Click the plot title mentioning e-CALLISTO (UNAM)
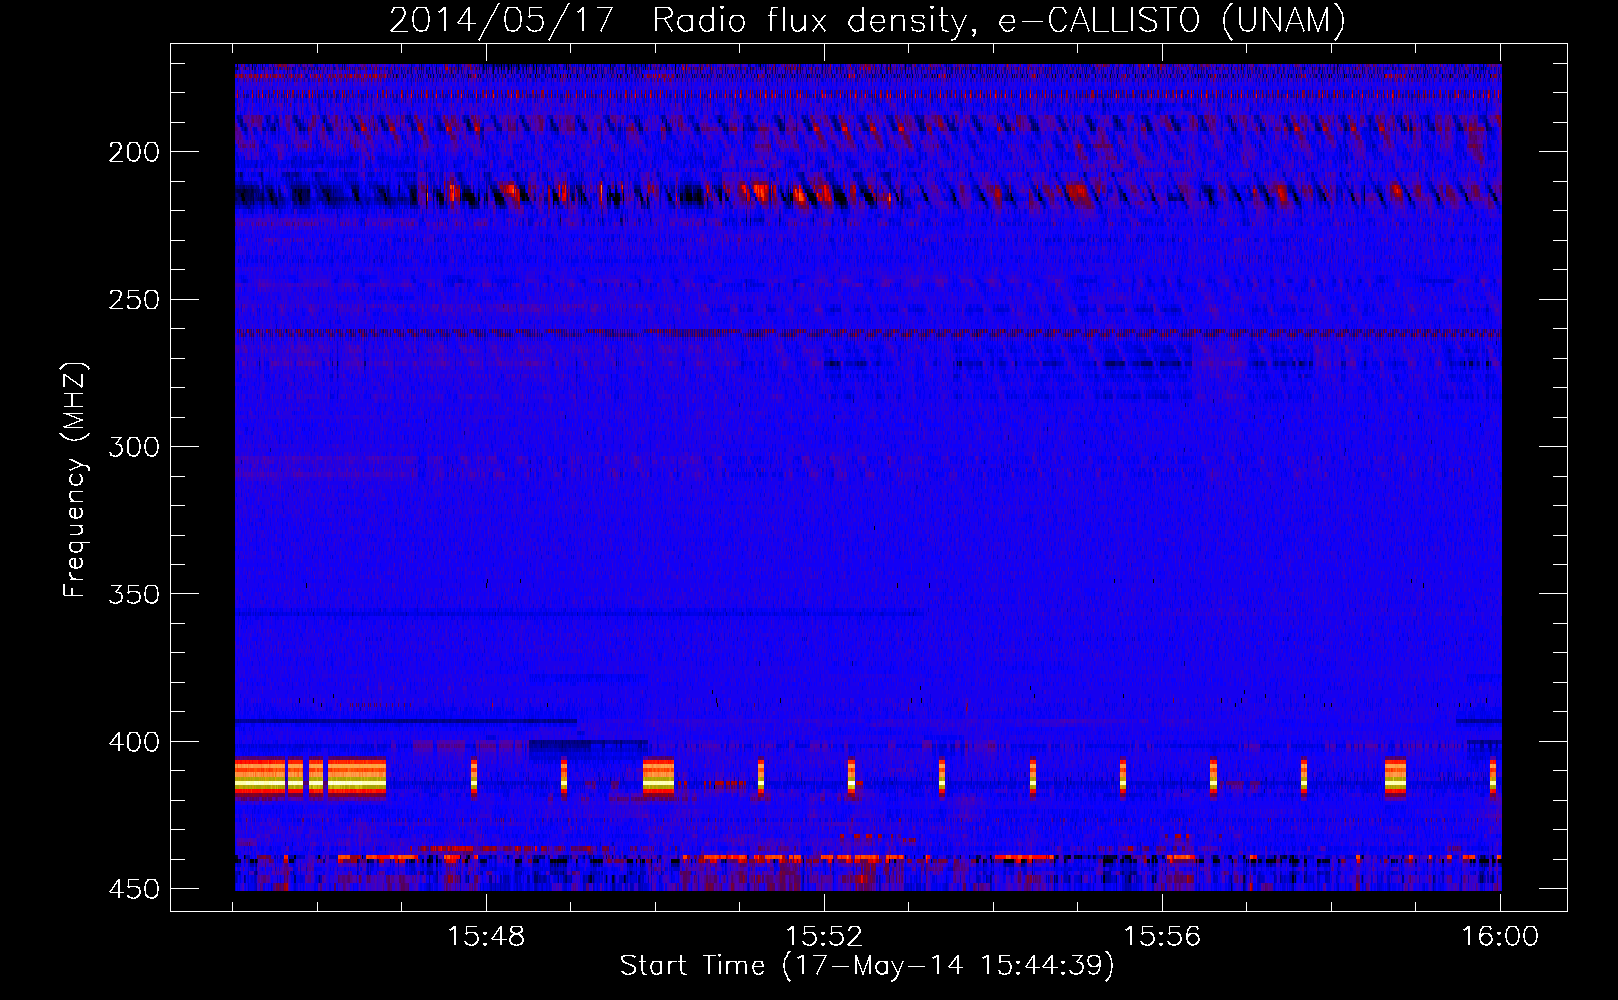Image resolution: width=1618 pixels, height=1000 pixels. pyautogui.click(x=867, y=20)
